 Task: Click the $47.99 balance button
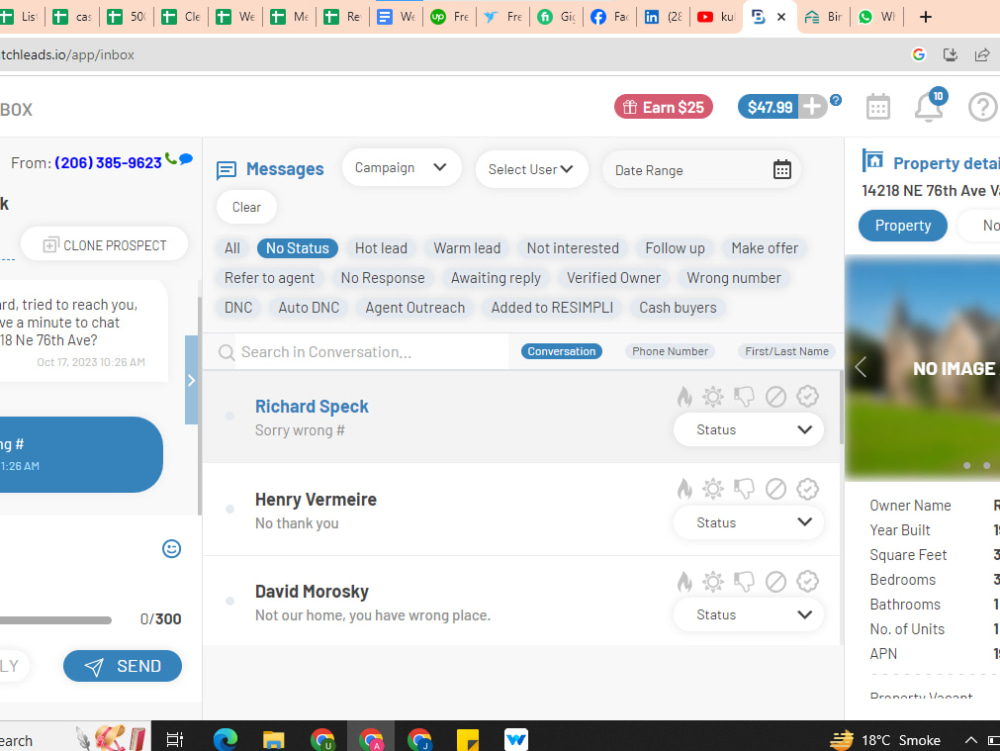[770, 107]
